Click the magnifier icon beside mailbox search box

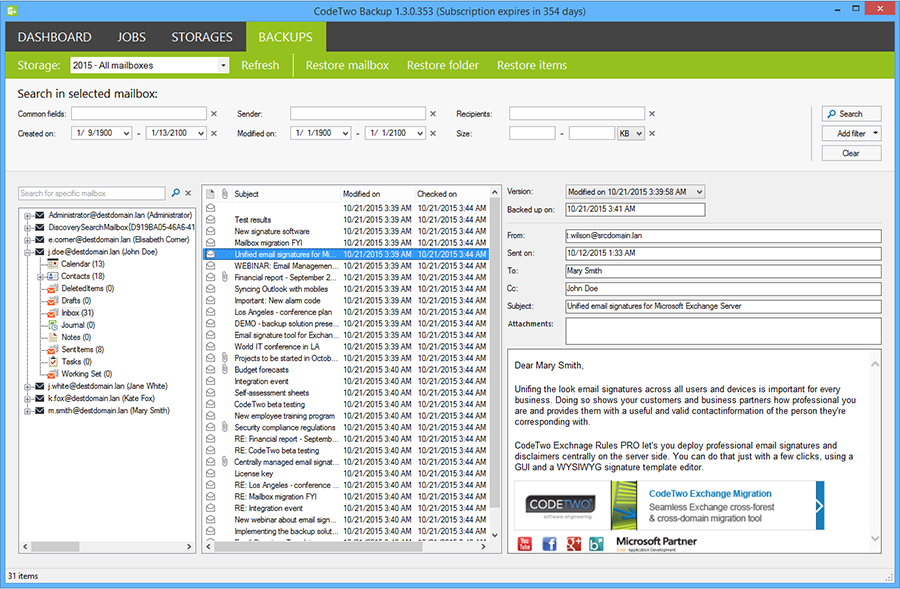176,193
